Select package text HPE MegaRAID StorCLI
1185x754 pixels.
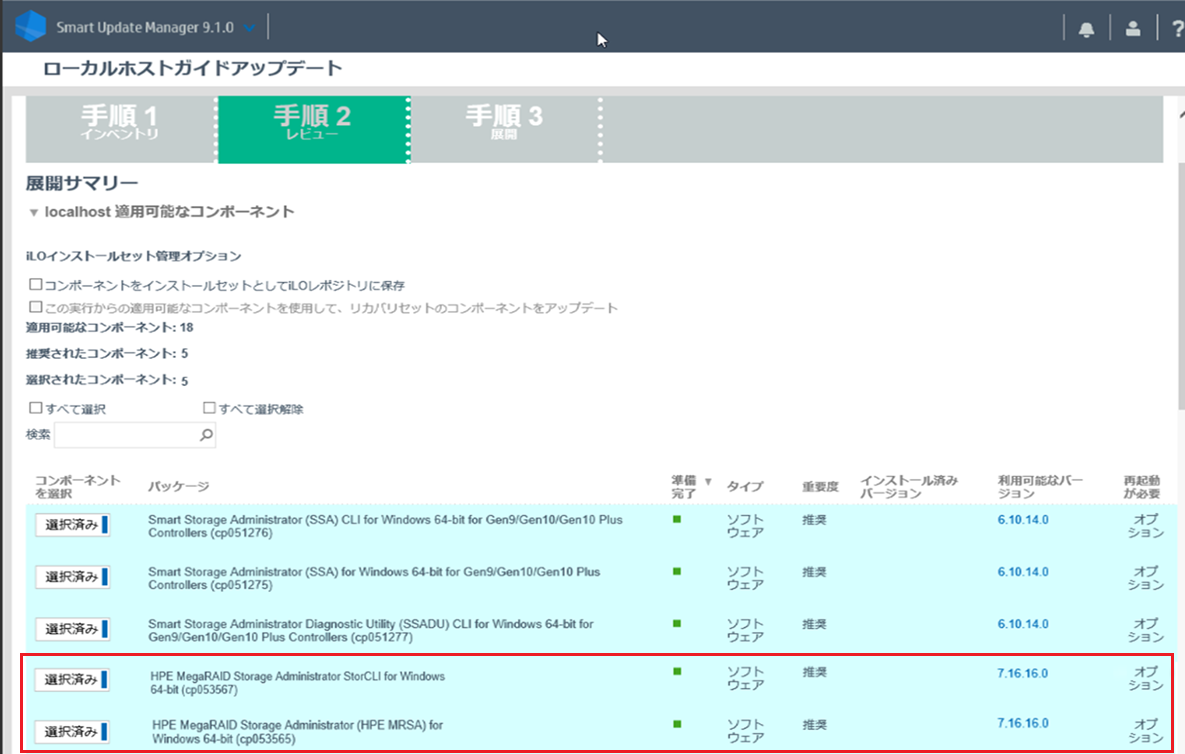(298, 683)
